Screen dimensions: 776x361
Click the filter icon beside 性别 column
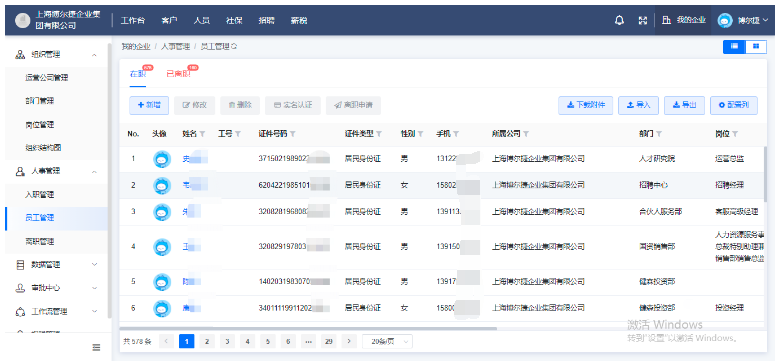[420, 134]
